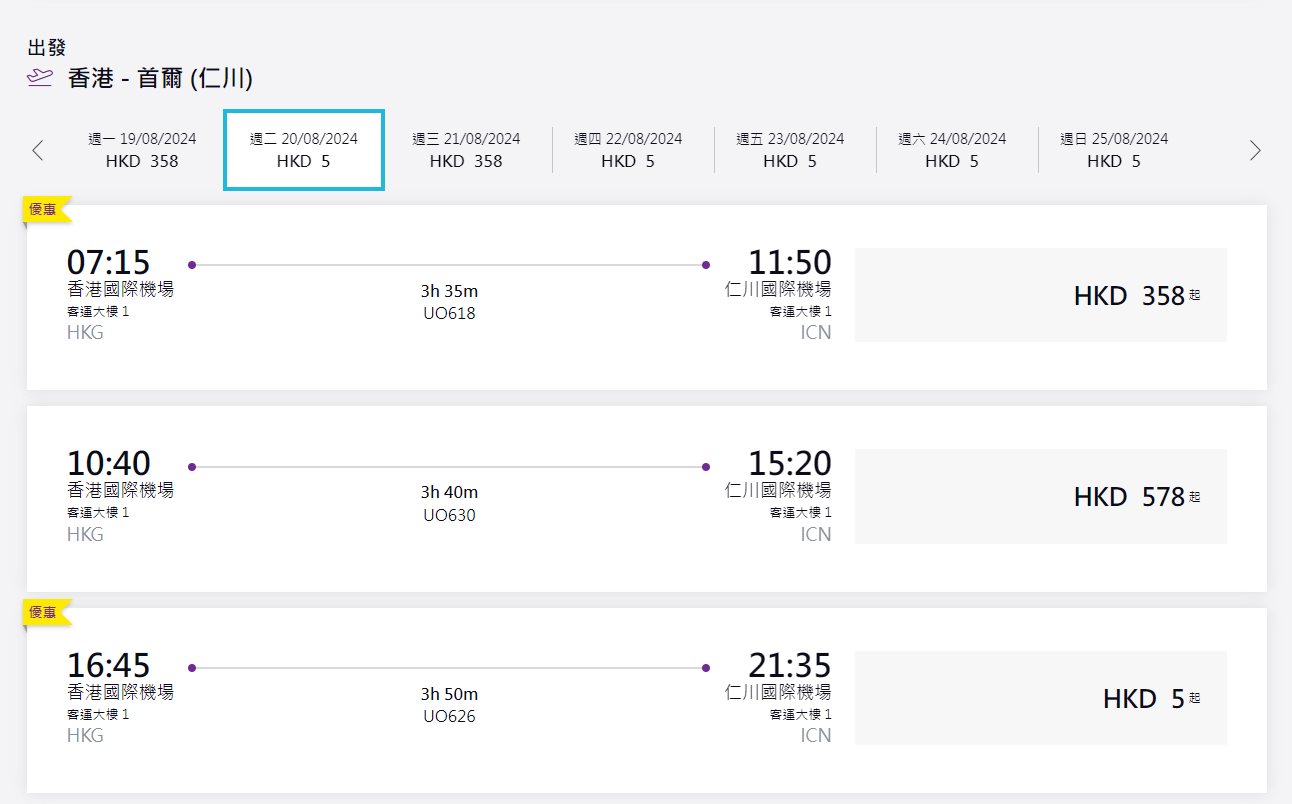Switch to Wednesday 21/08/2024 fares
Image resolution: width=1292 pixels, height=804 pixels.
point(466,150)
